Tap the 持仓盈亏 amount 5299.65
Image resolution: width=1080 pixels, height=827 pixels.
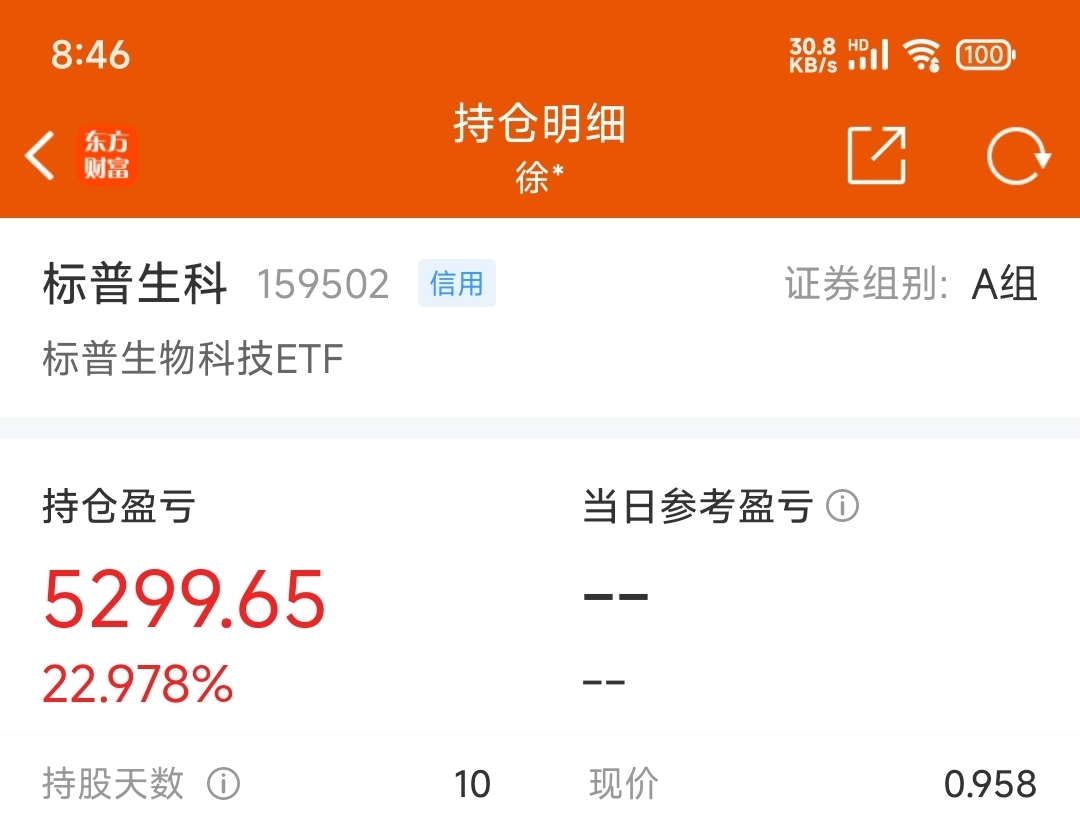(184, 599)
